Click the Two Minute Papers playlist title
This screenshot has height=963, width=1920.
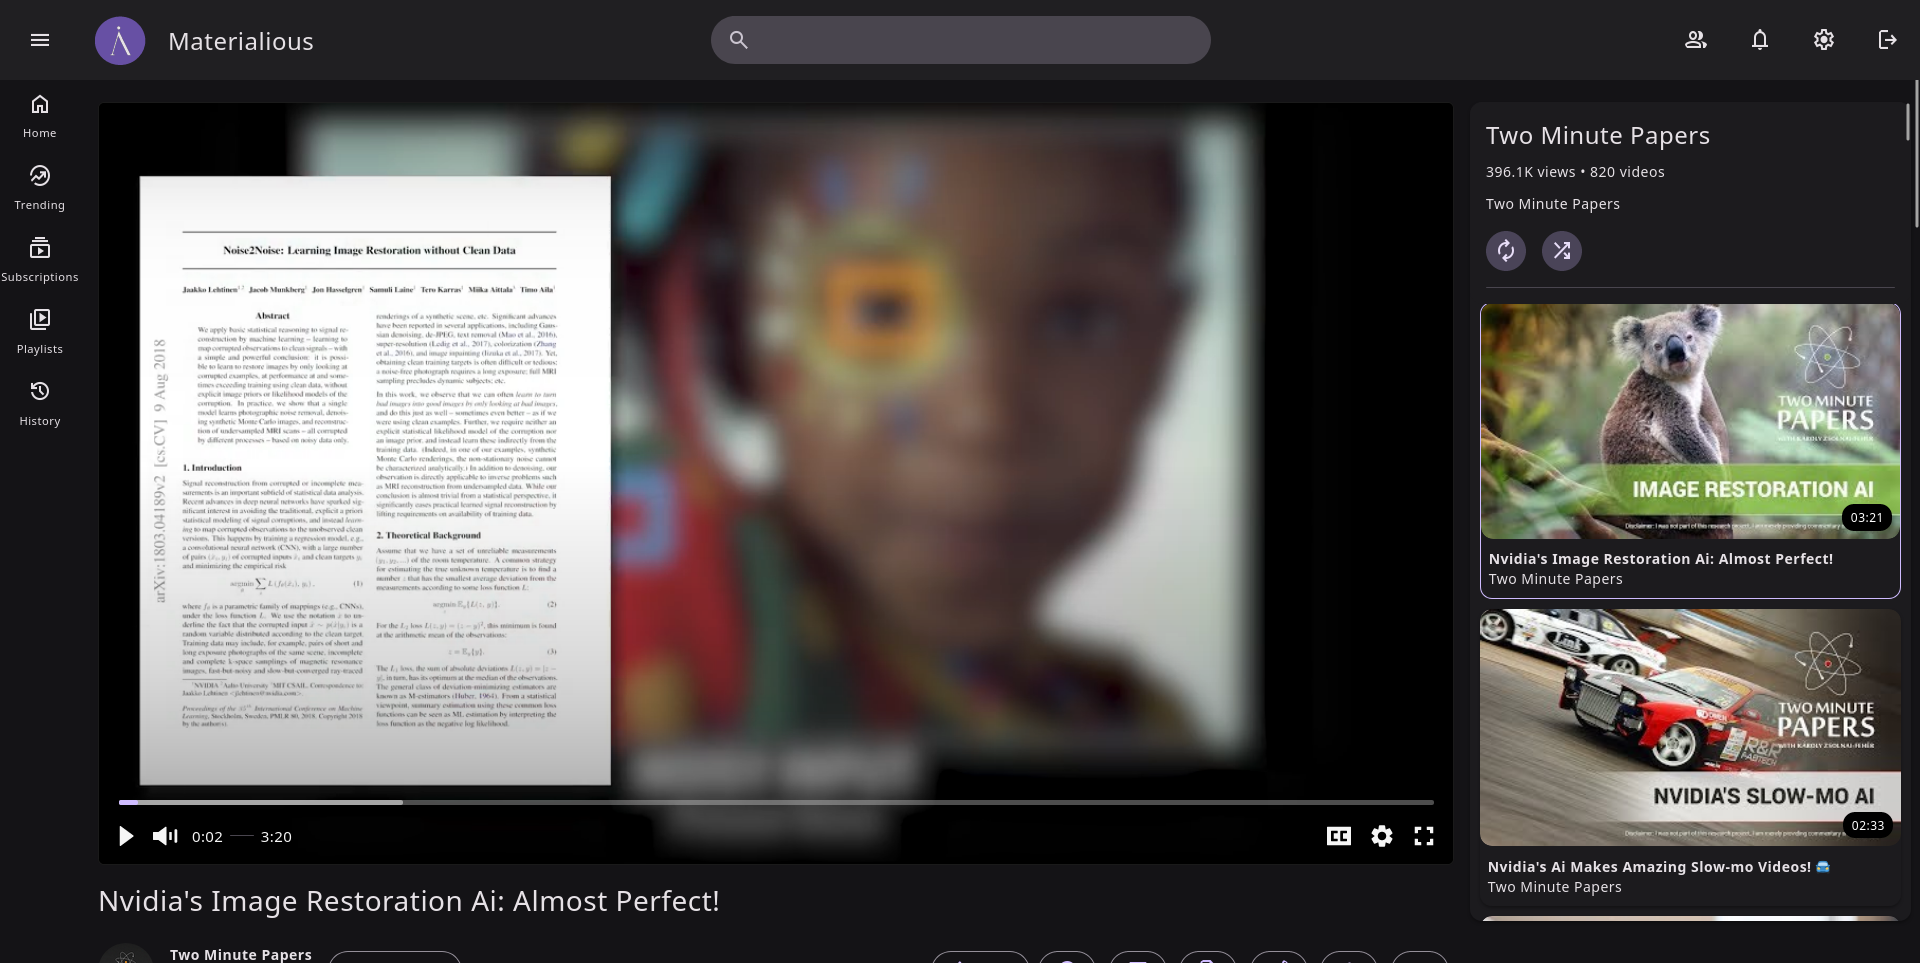pyautogui.click(x=1598, y=135)
